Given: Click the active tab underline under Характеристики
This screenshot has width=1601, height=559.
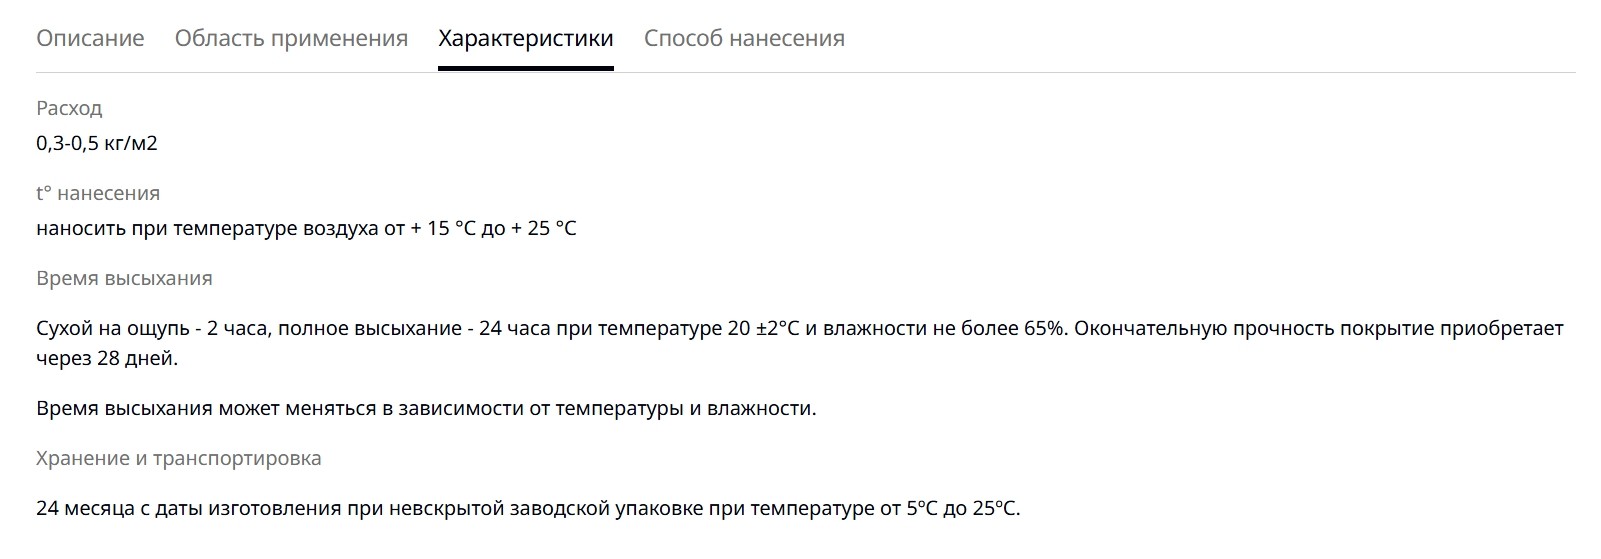Looking at the screenshot, I should [526, 69].
